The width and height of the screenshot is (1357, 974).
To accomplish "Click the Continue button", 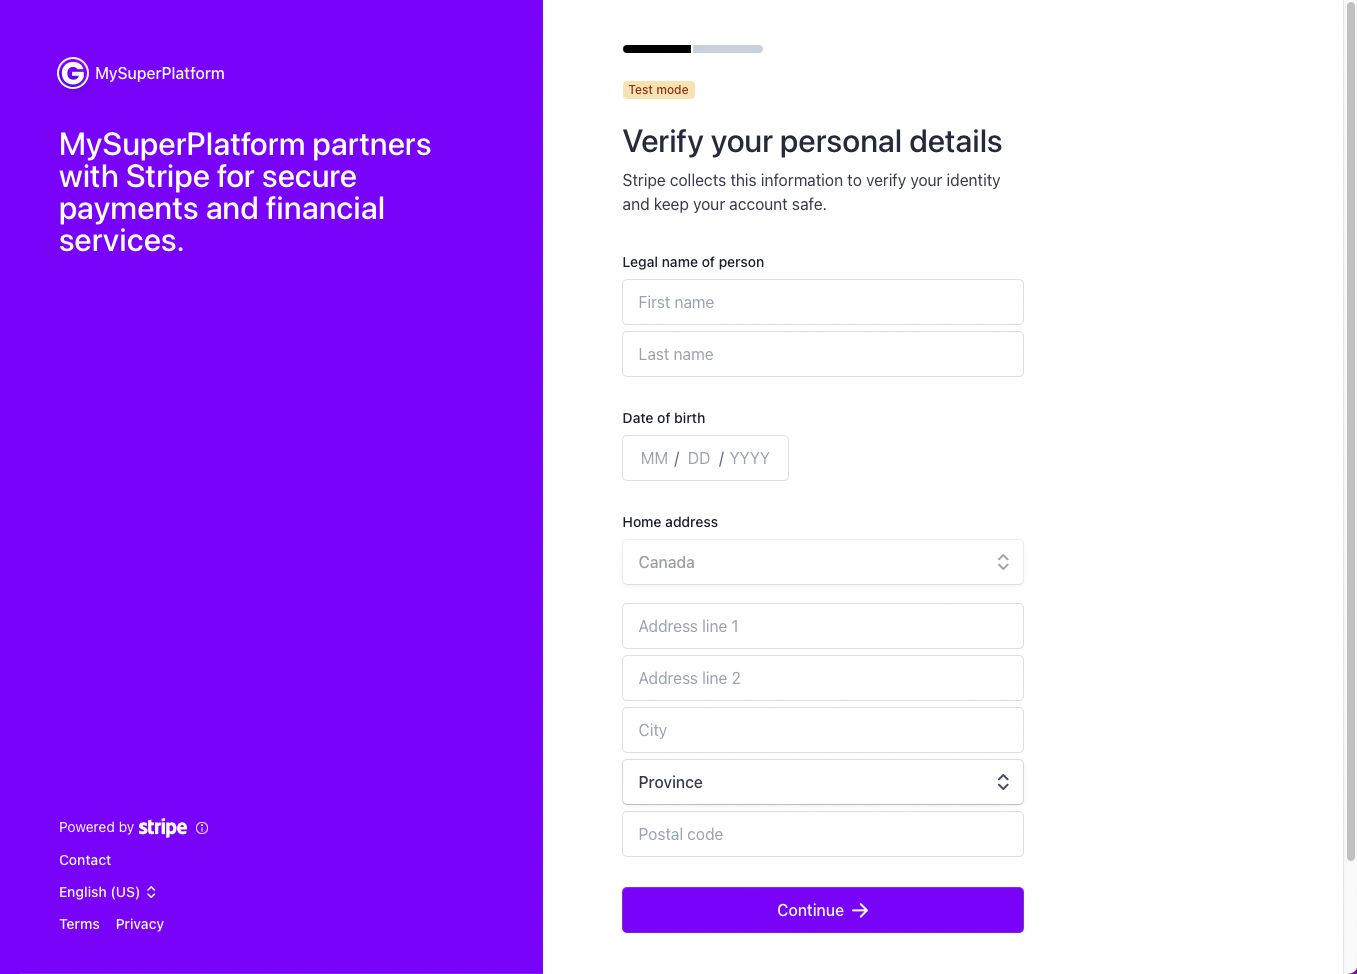I will point(822,910).
